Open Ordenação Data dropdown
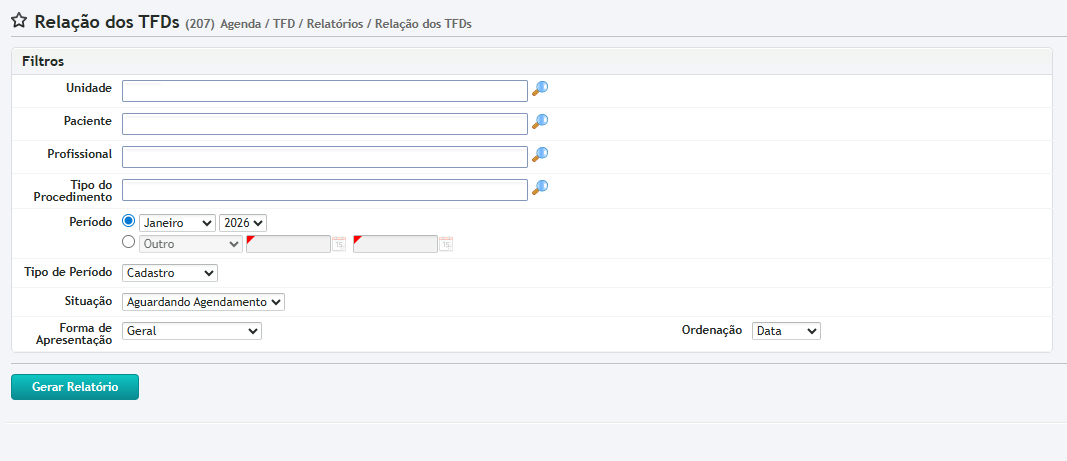This screenshot has height=461, width=1067. pos(786,331)
